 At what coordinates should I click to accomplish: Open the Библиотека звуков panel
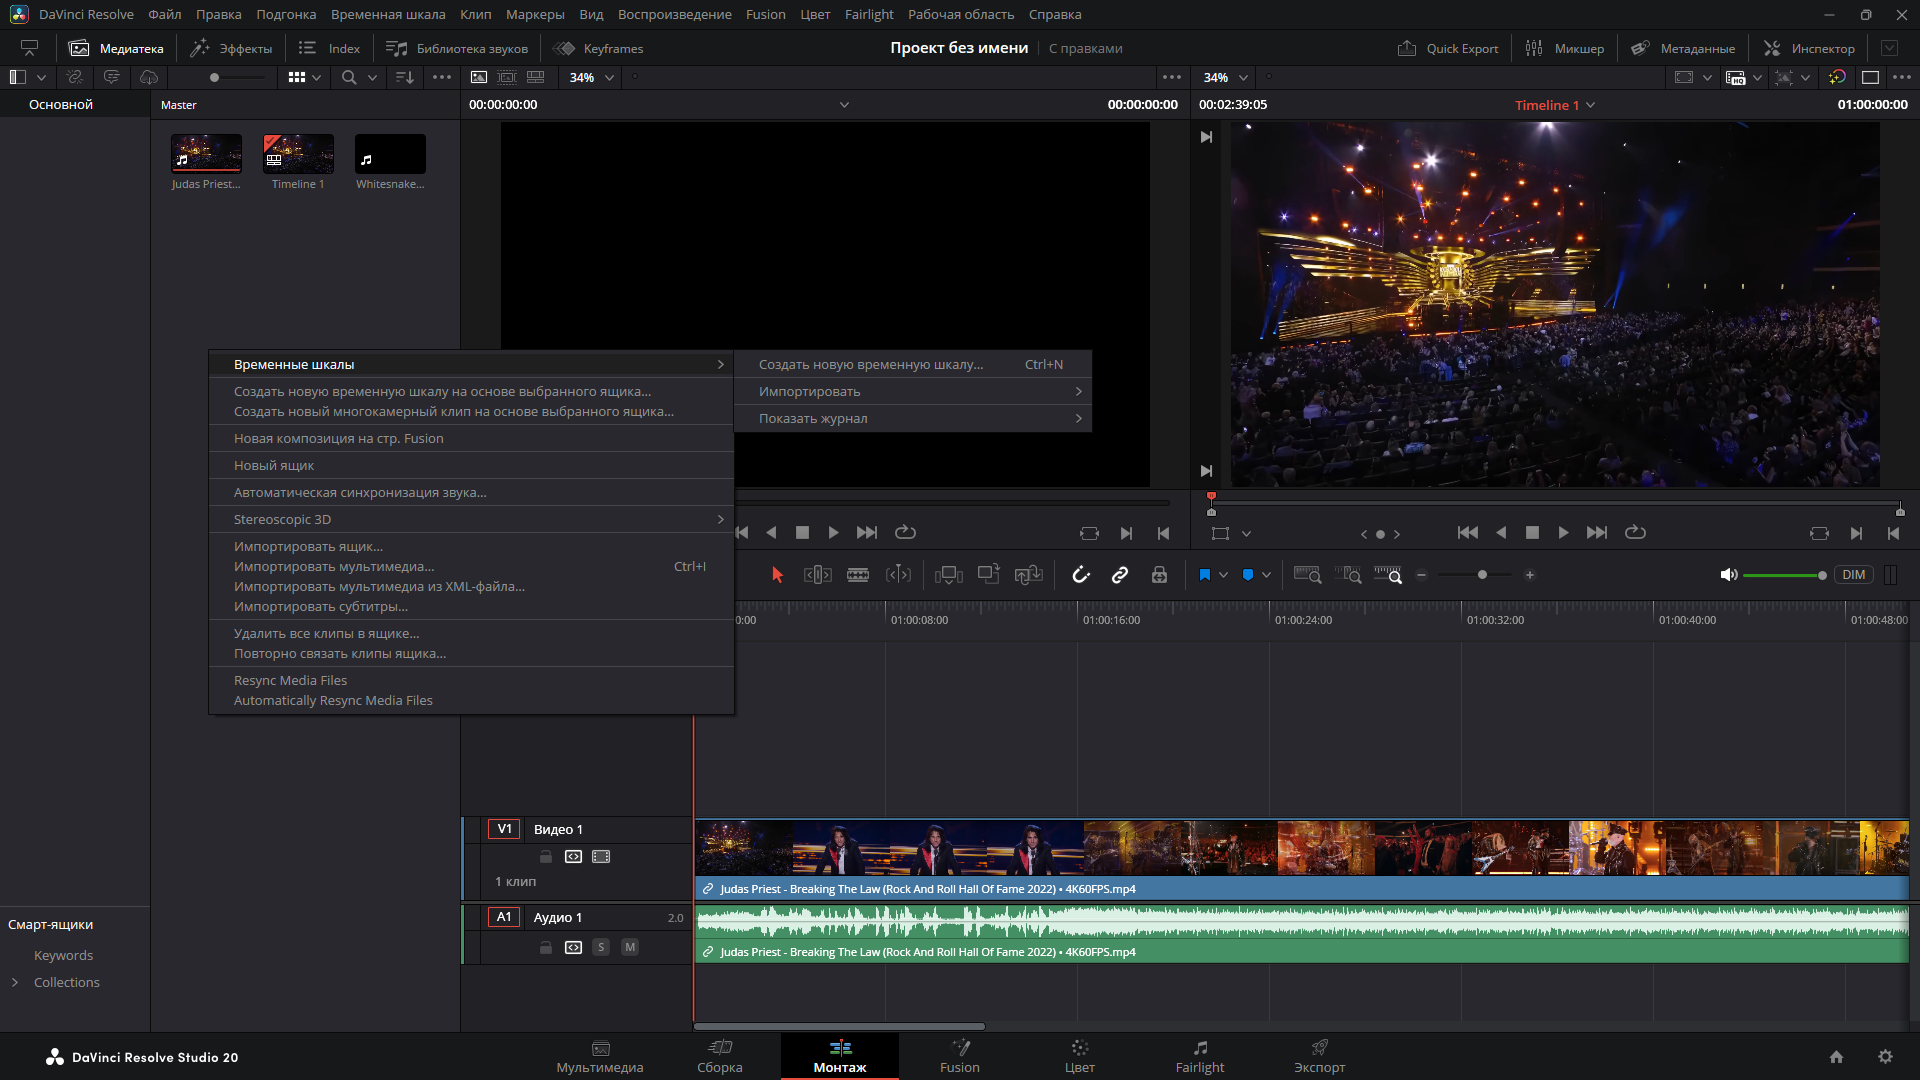point(457,48)
